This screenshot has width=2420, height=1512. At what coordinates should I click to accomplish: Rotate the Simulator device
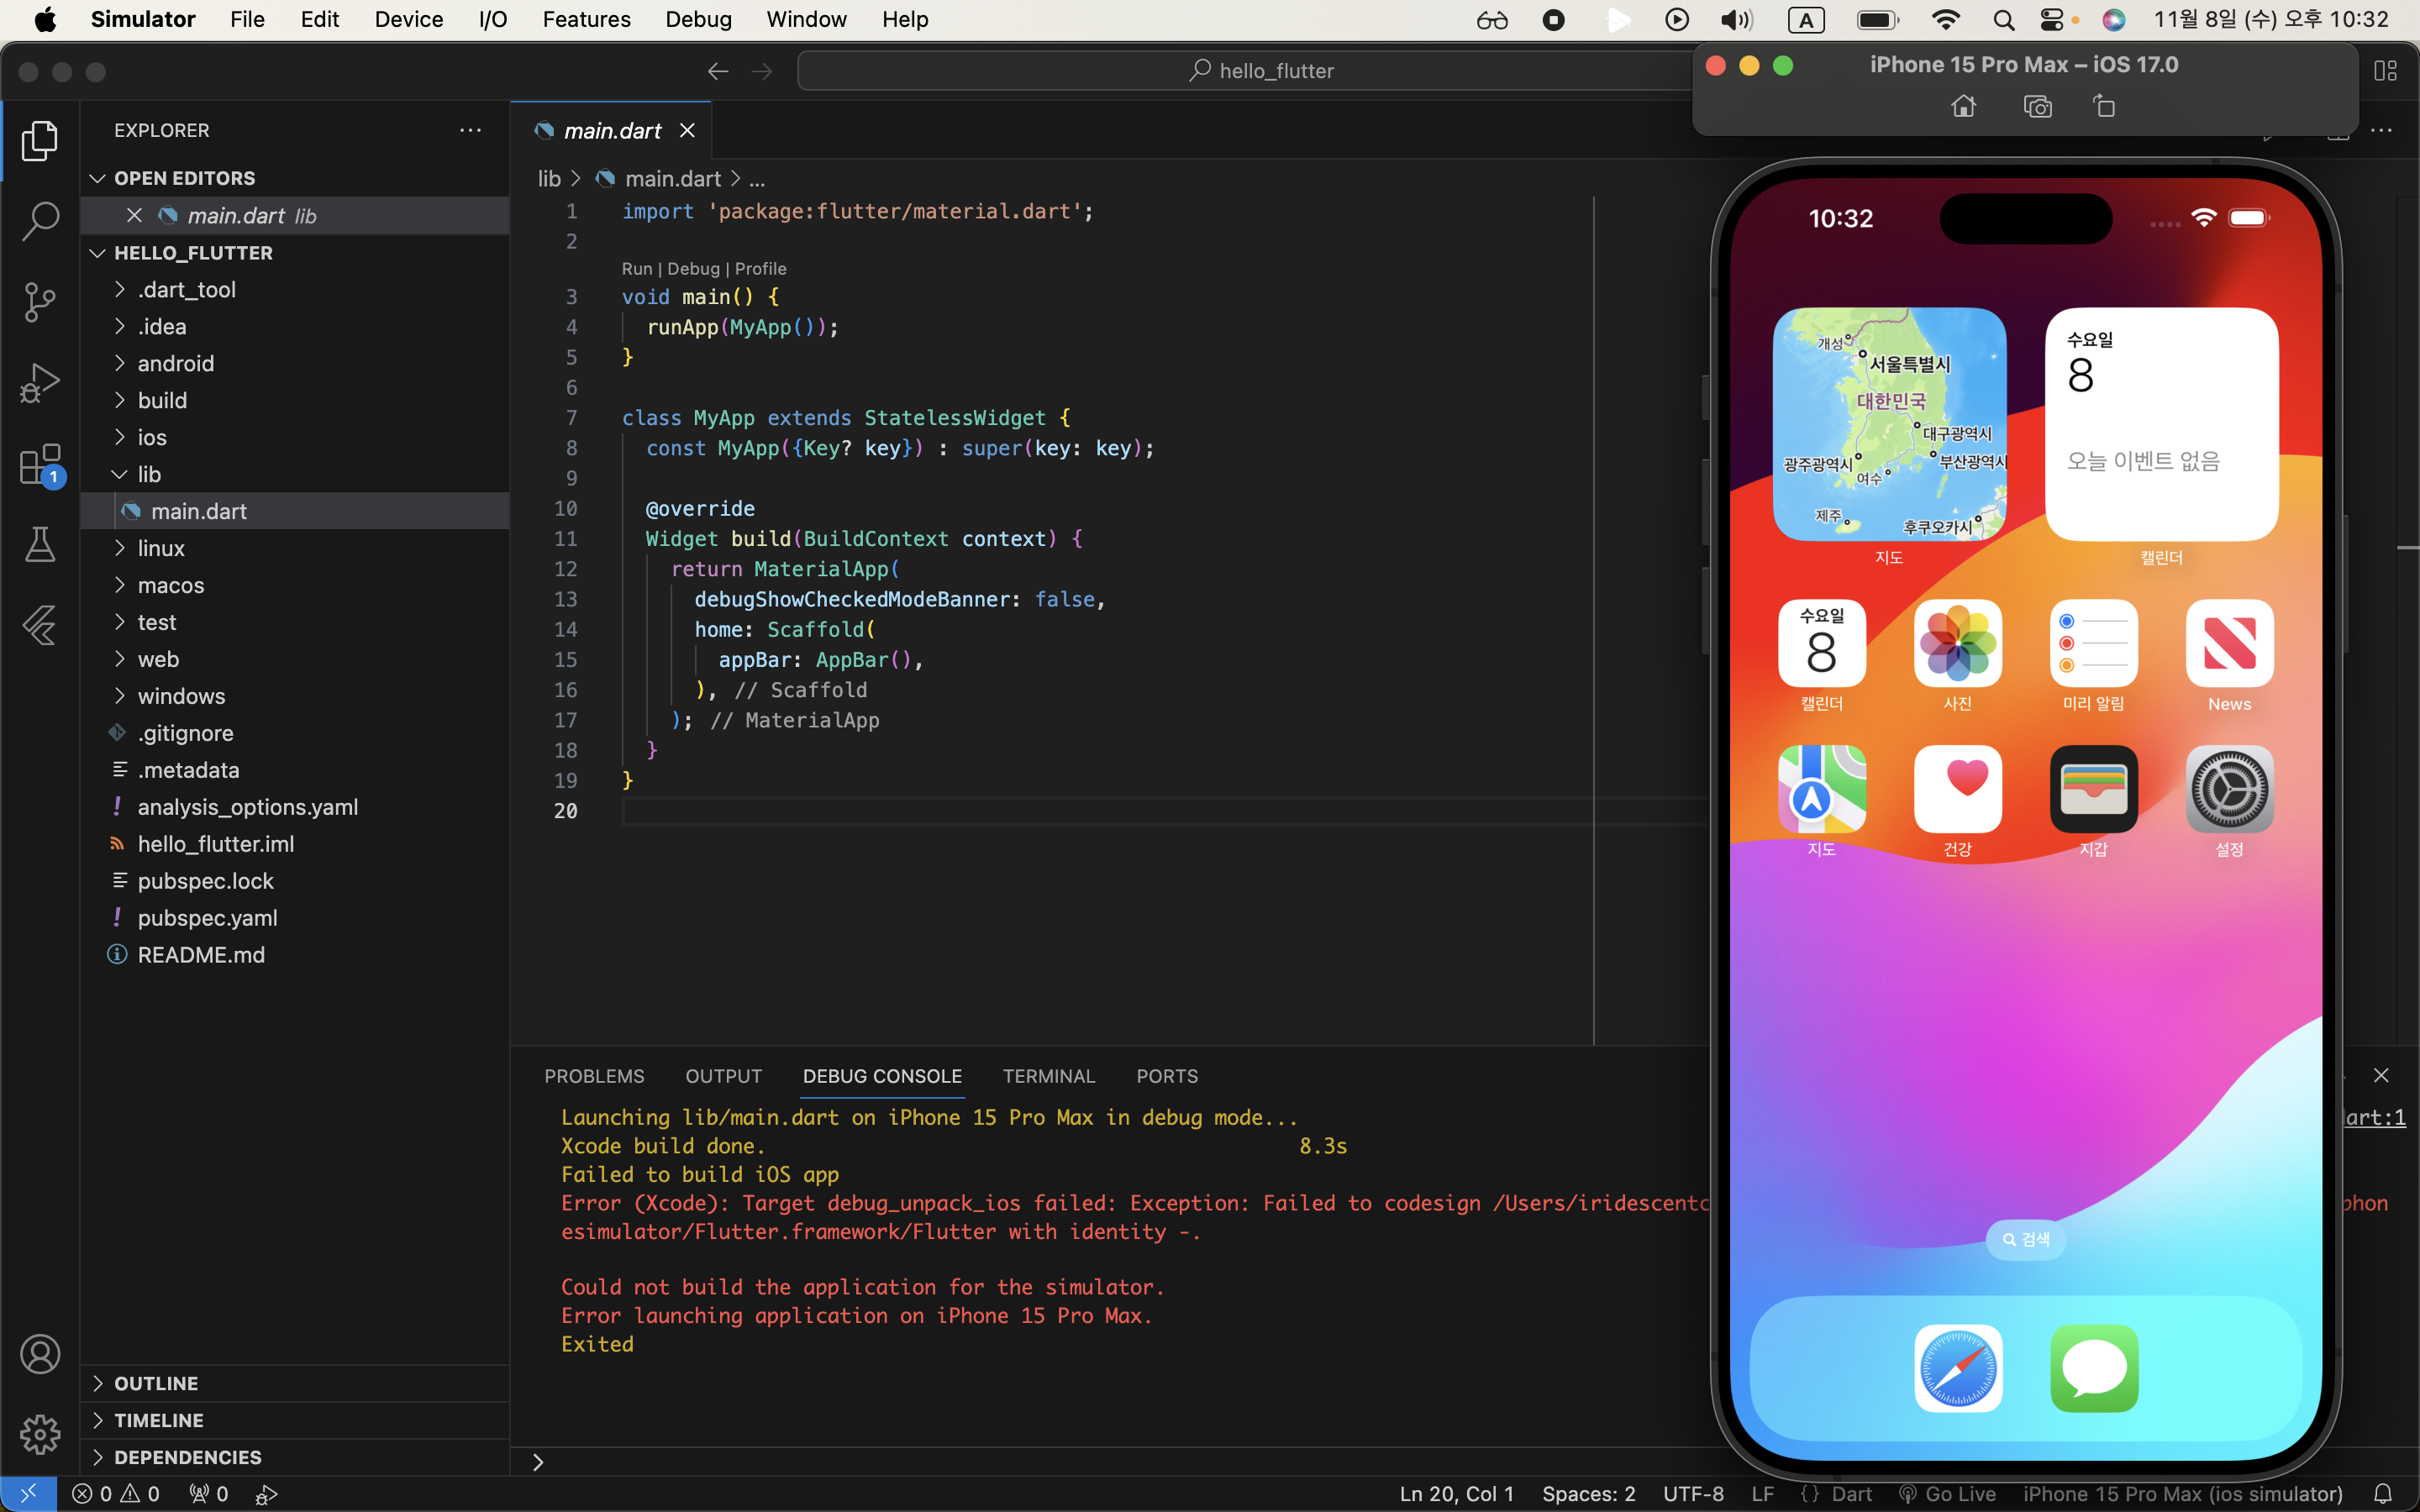[2104, 106]
